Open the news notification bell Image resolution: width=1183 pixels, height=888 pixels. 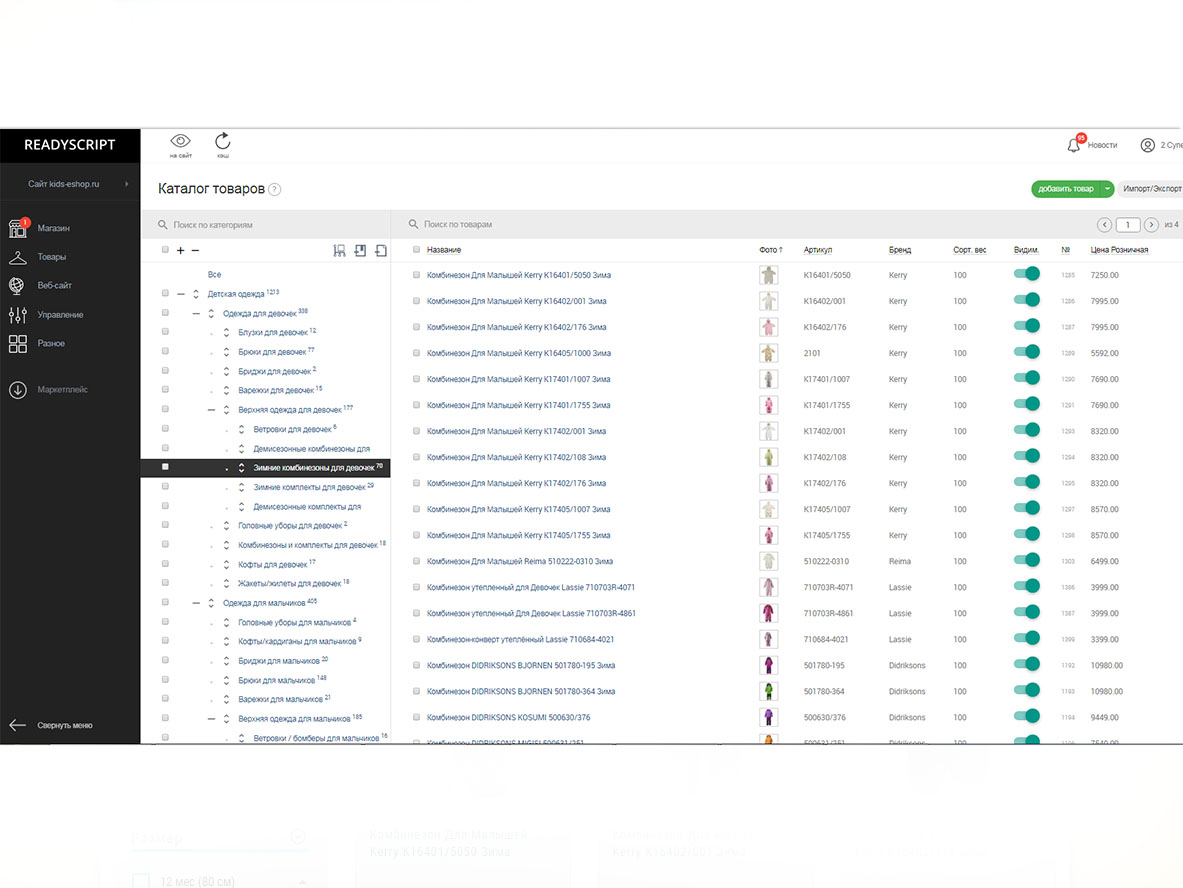(x=1074, y=145)
